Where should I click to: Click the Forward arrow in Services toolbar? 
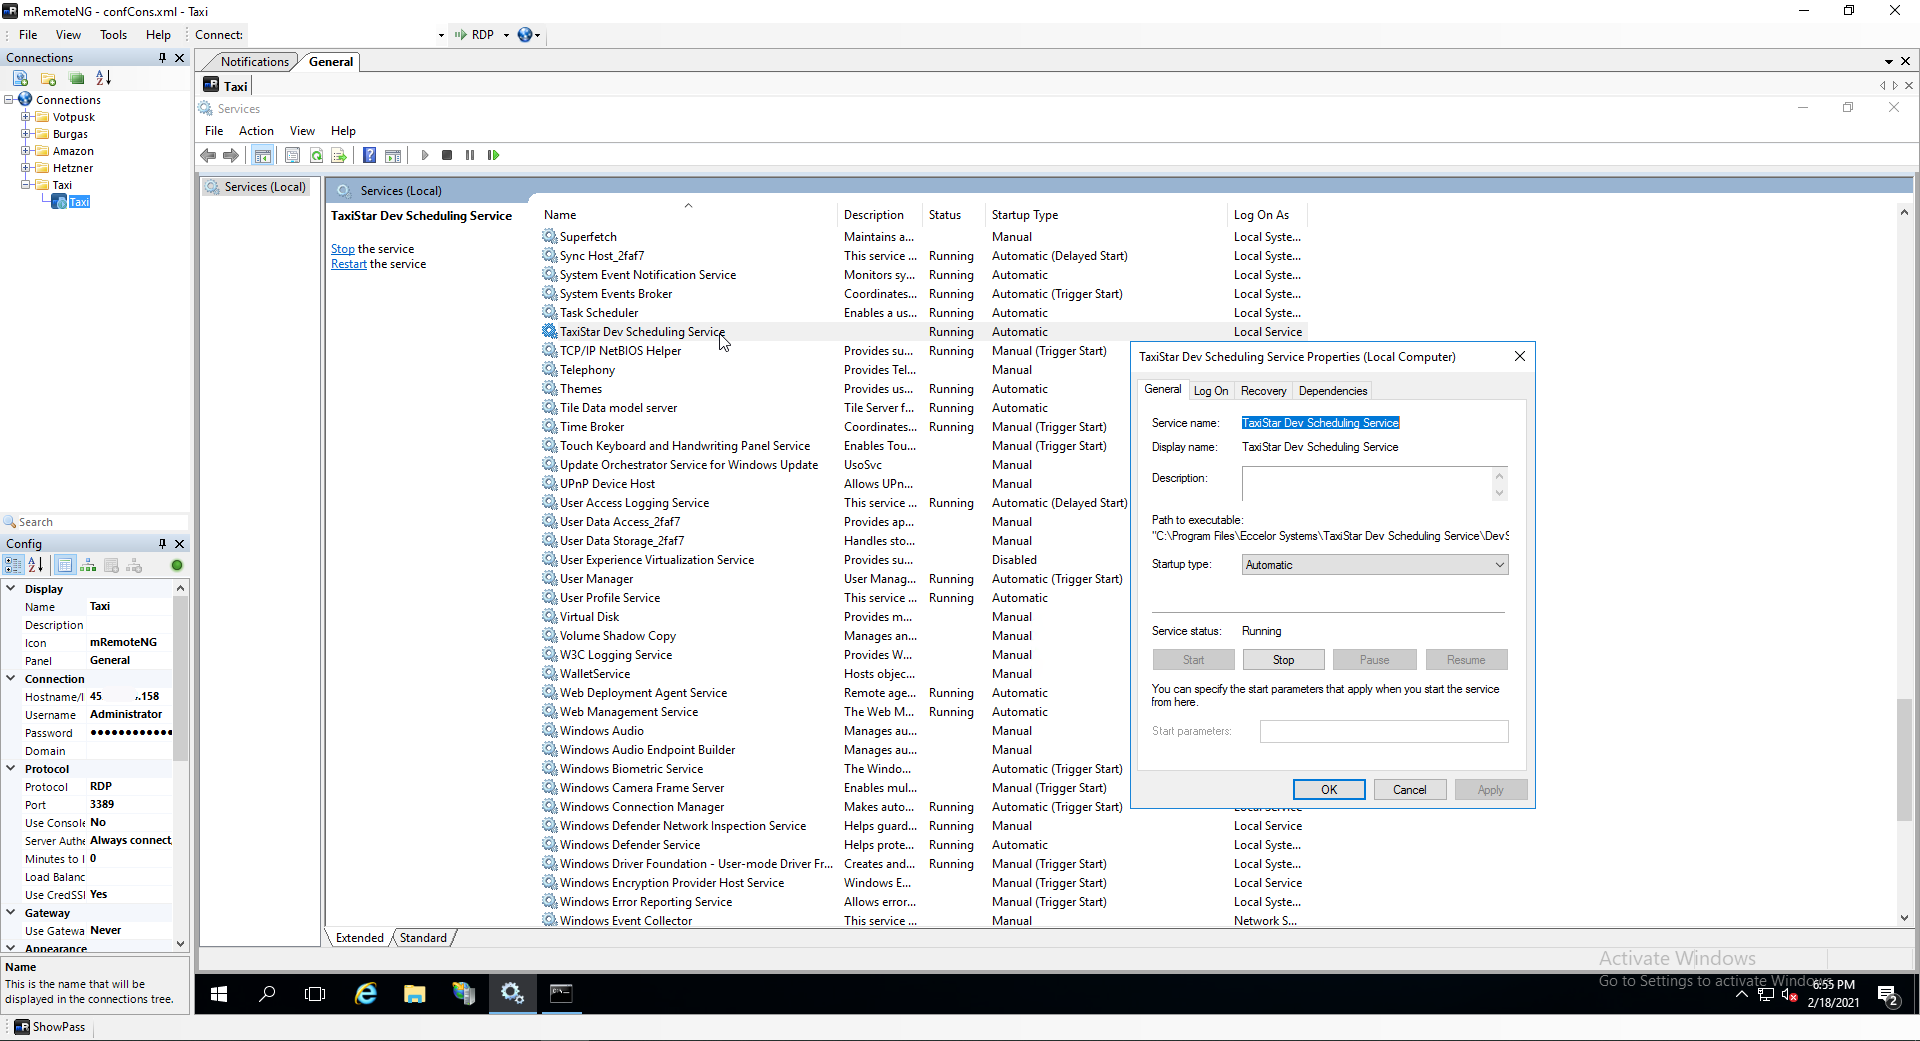click(x=231, y=155)
